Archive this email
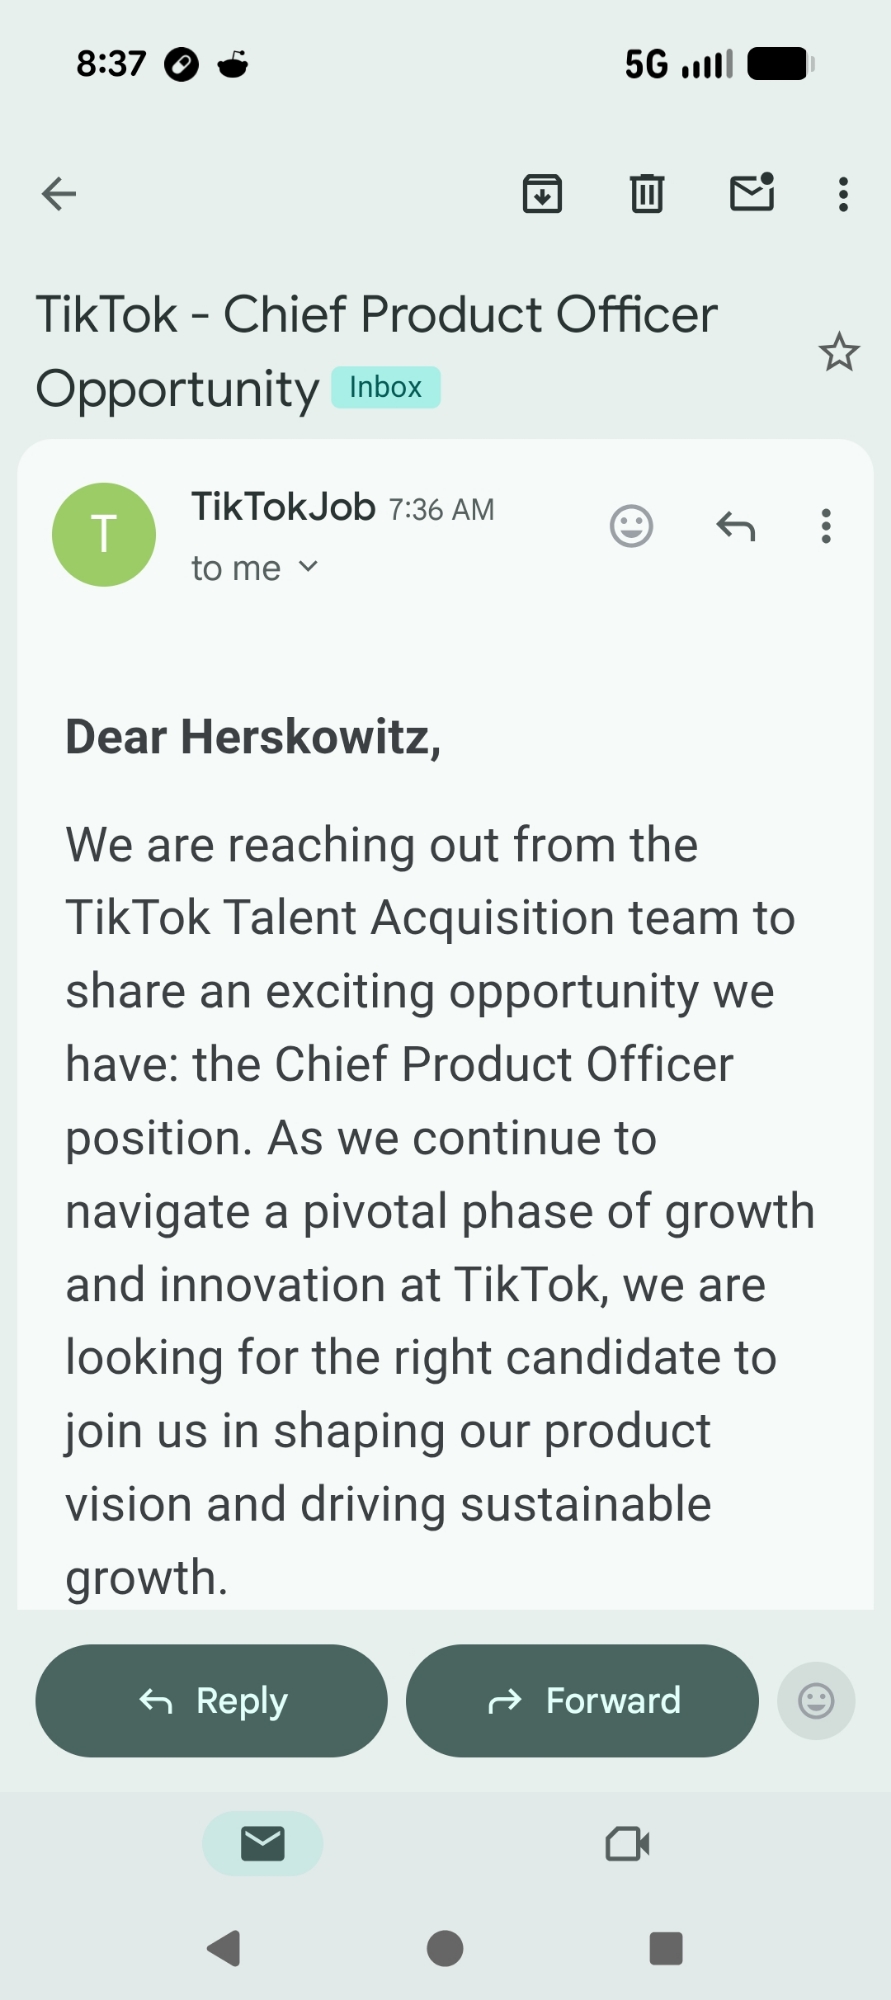This screenshot has height=2000, width=891. click(542, 194)
